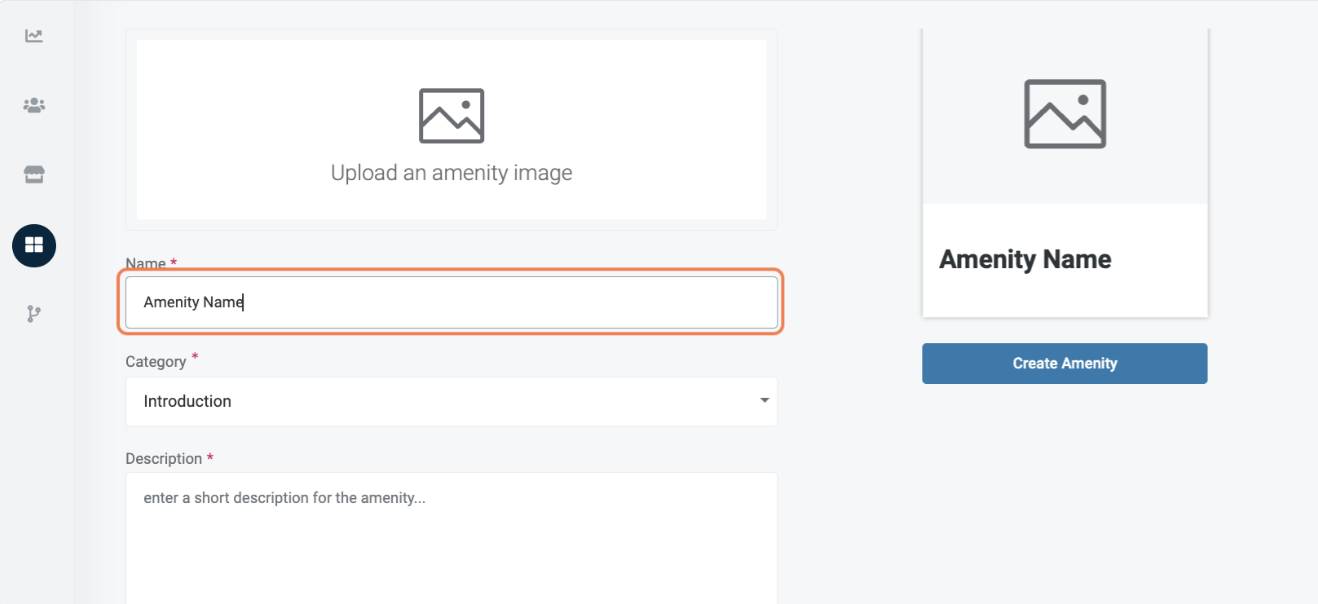Click the image placeholder icon in upload area
The height and width of the screenshot is (604, 1318).
[x=451, y=116]
